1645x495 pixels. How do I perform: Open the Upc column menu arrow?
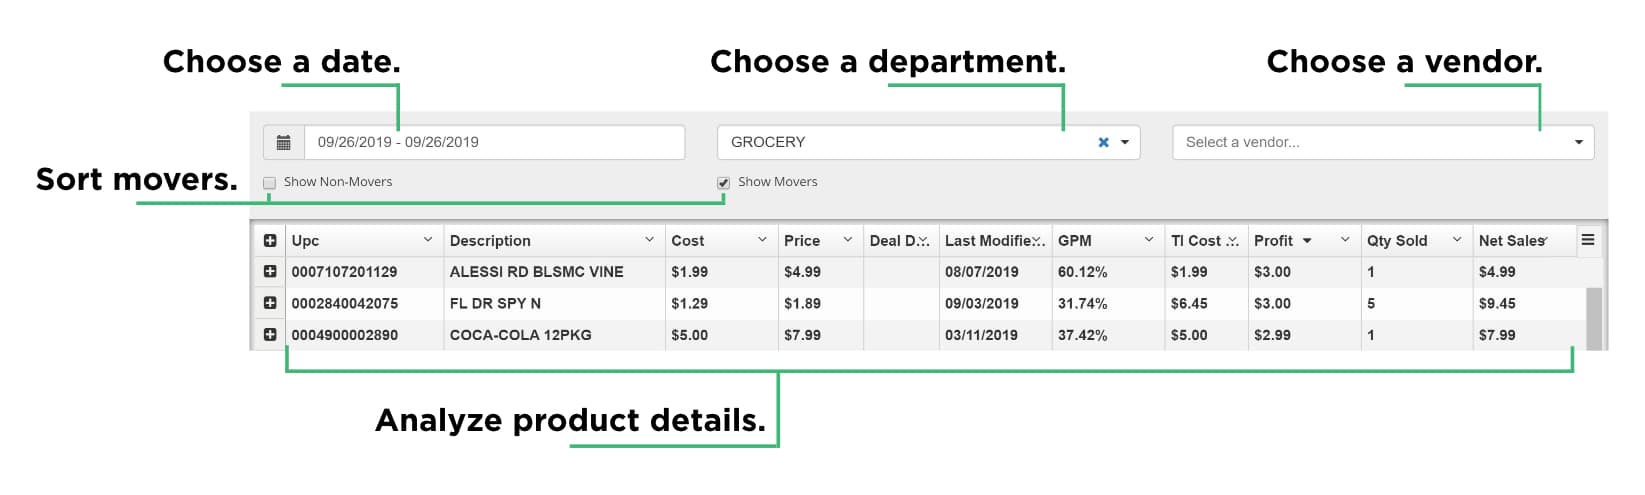coord(428,240)
